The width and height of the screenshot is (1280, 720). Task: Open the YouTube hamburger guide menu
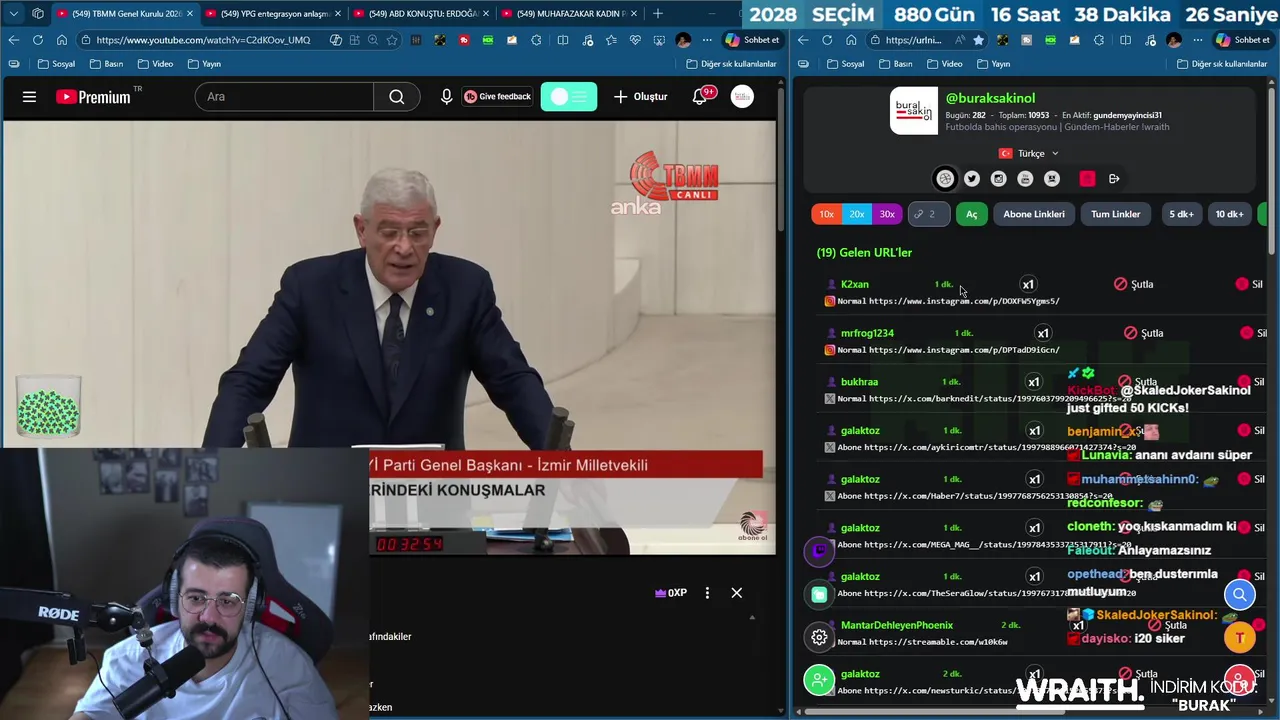pyautogui.click(x=29, y=97)
